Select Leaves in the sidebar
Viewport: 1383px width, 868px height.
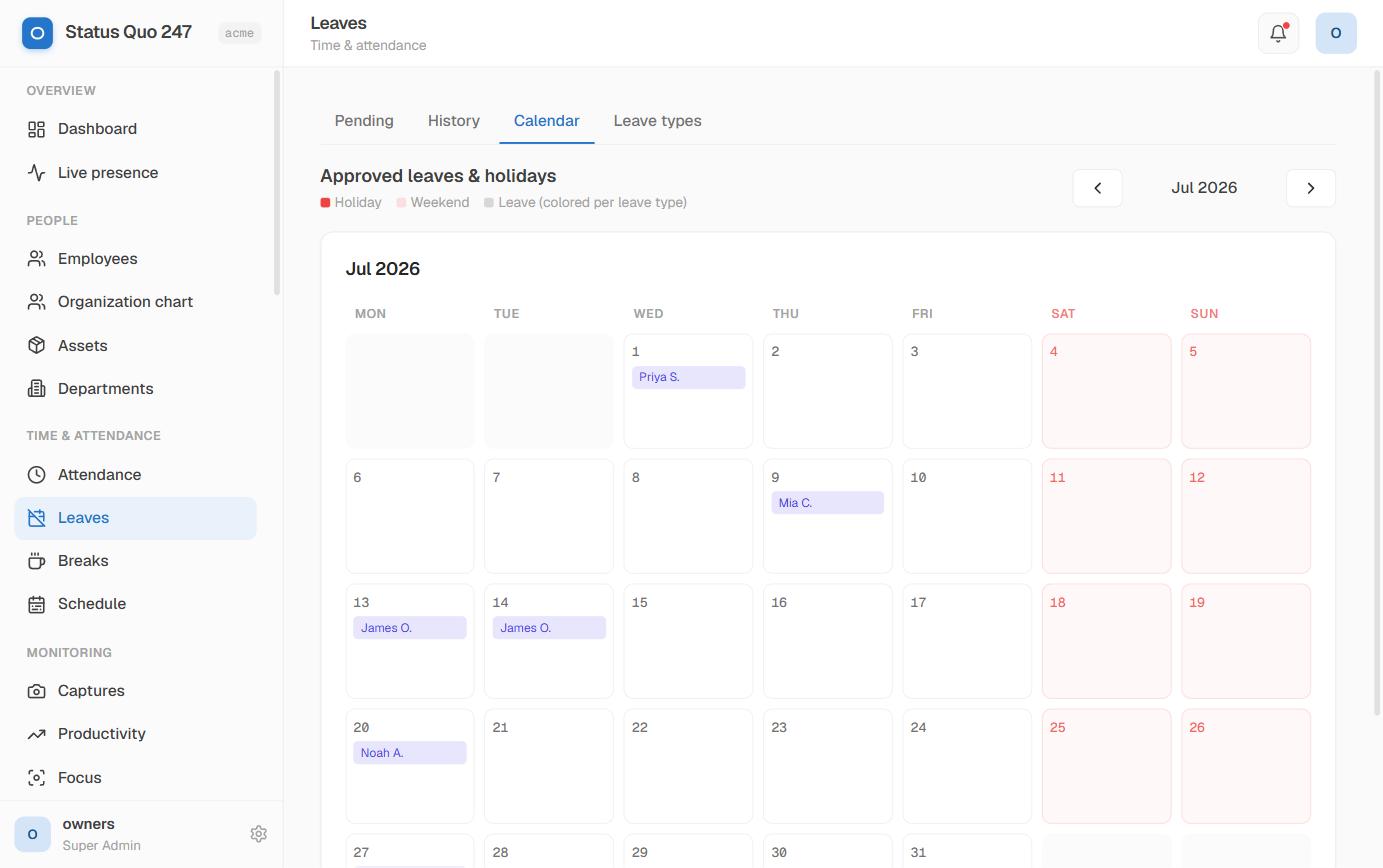(136, 518)
